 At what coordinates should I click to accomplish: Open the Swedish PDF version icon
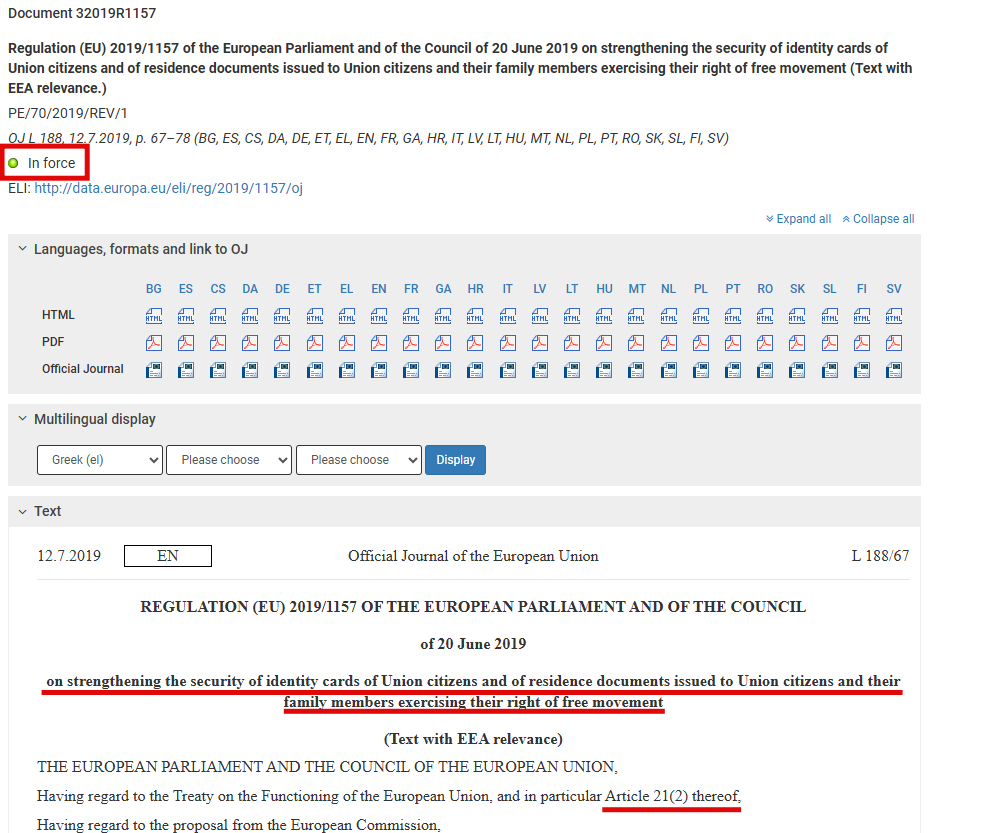894,343
